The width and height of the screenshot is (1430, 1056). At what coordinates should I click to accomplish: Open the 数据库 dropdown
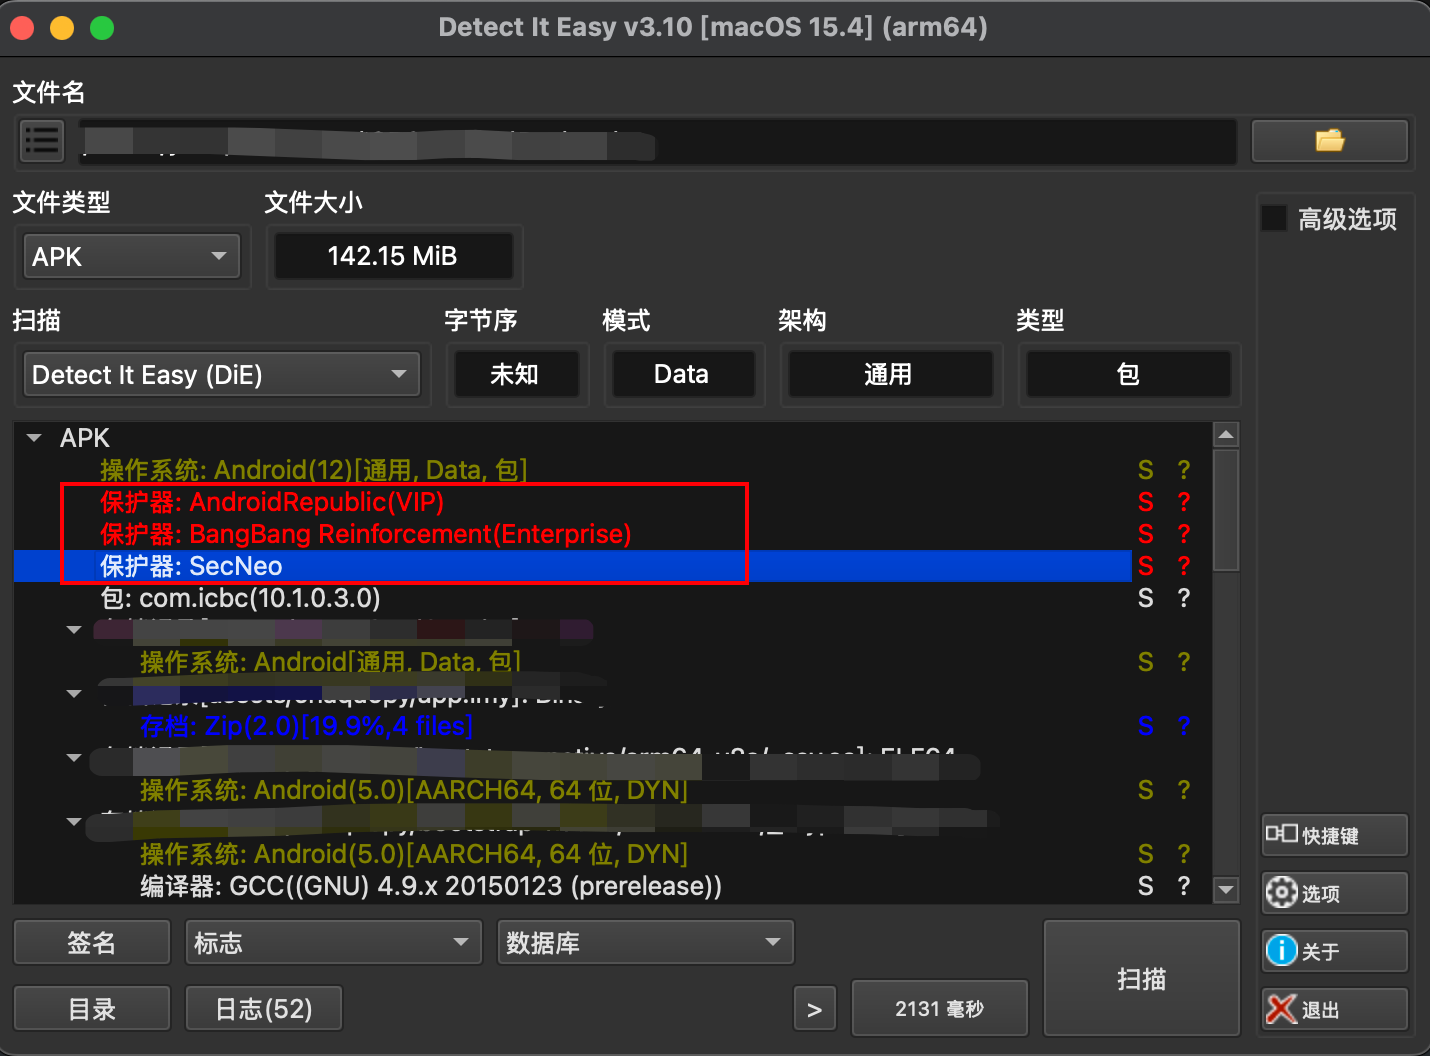pos(645,942)
